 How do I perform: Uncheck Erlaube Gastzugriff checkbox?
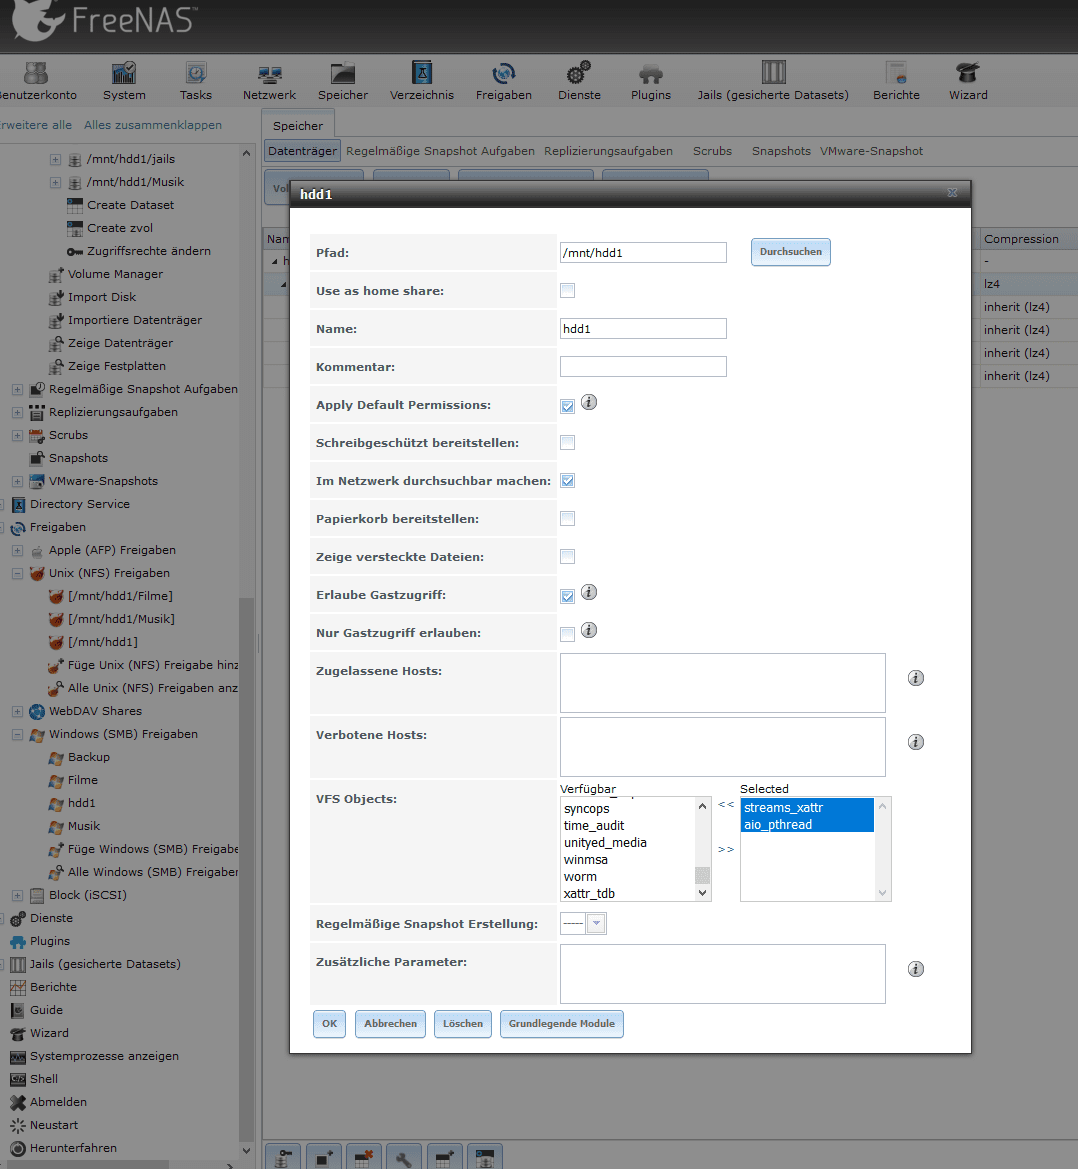click(x=567, y=596)
